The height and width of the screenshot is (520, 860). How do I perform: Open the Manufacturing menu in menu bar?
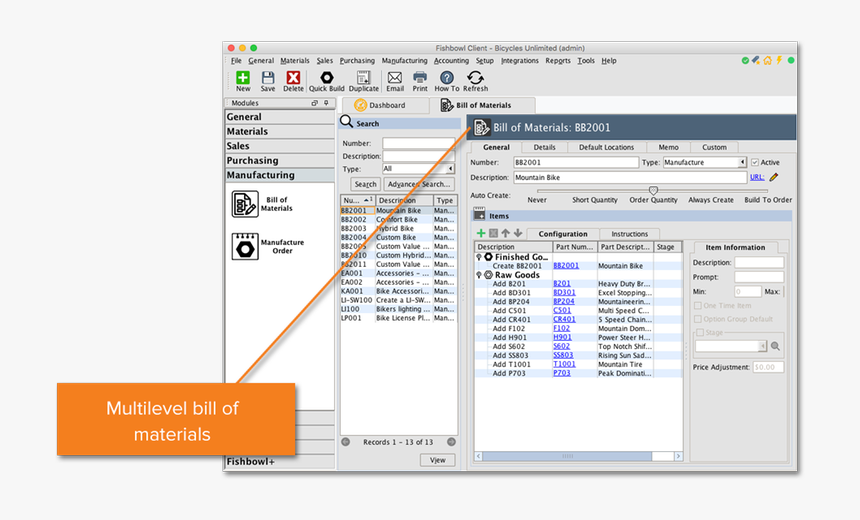404,61
